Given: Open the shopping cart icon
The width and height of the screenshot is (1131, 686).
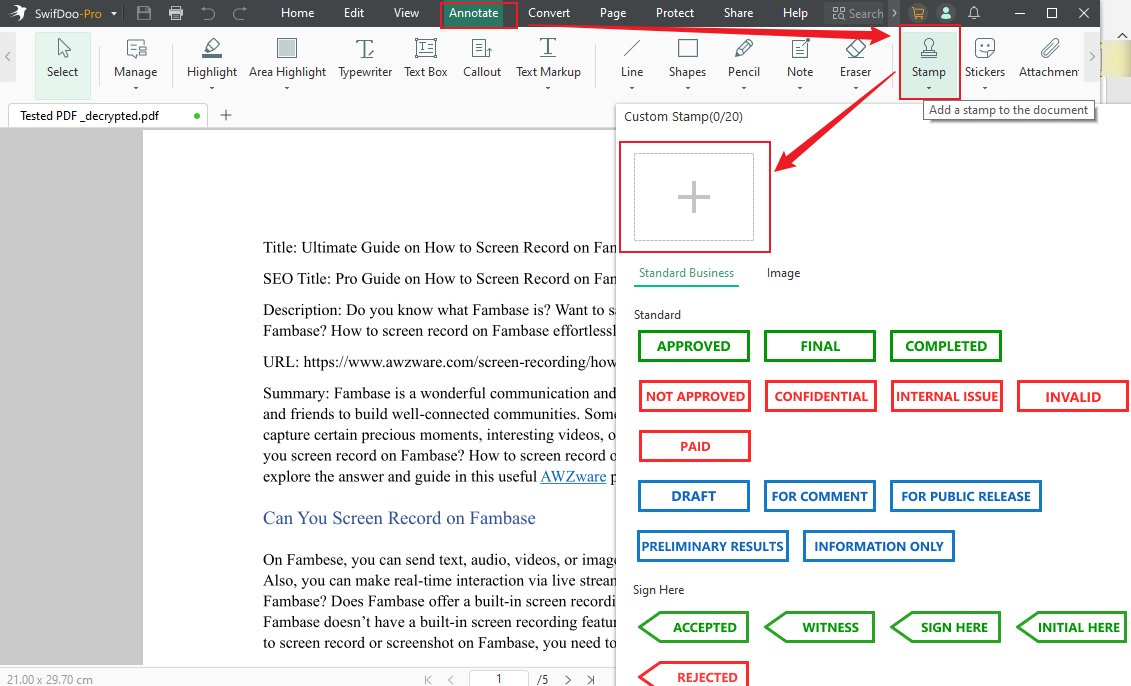Looking at the screenshot, I should pyautogui.click(x=917, y=13).
